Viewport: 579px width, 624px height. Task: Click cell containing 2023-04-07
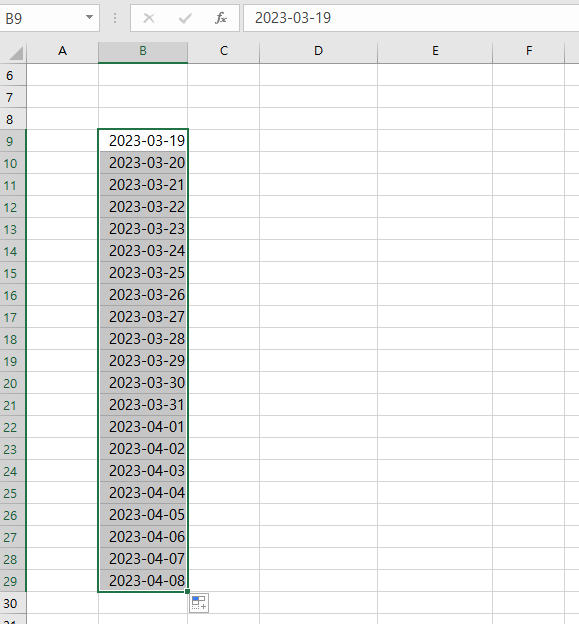pyautogui.click(x=143, y=559)
